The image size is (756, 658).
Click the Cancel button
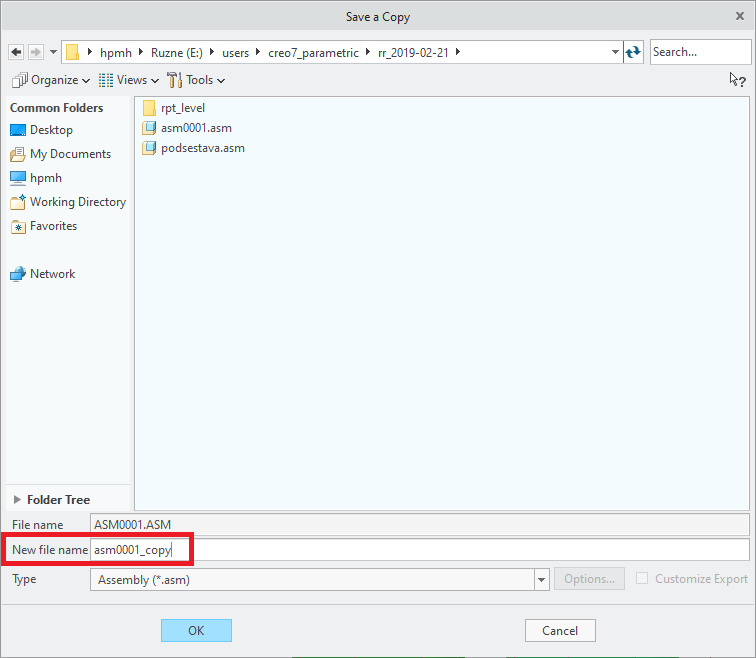560,631
